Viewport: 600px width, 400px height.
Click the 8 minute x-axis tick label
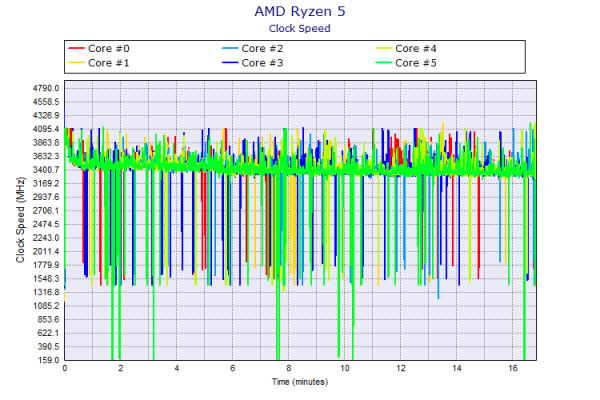pyautogui.click(x=289, y=368)
